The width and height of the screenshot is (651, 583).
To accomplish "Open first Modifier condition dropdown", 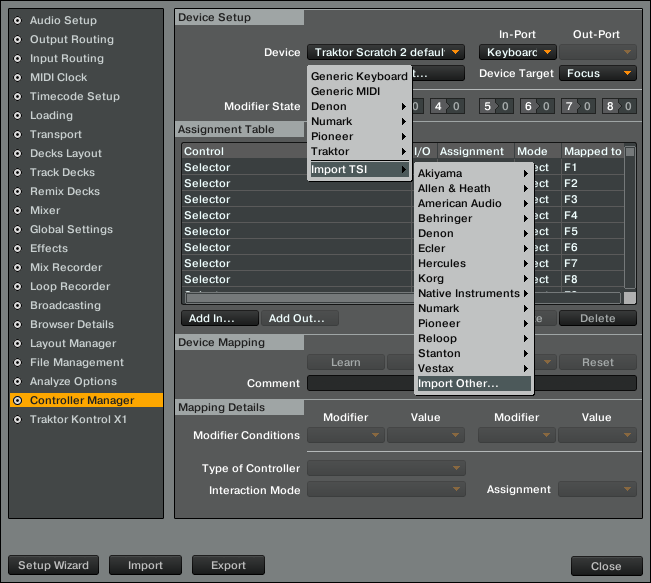I will 345,435.
